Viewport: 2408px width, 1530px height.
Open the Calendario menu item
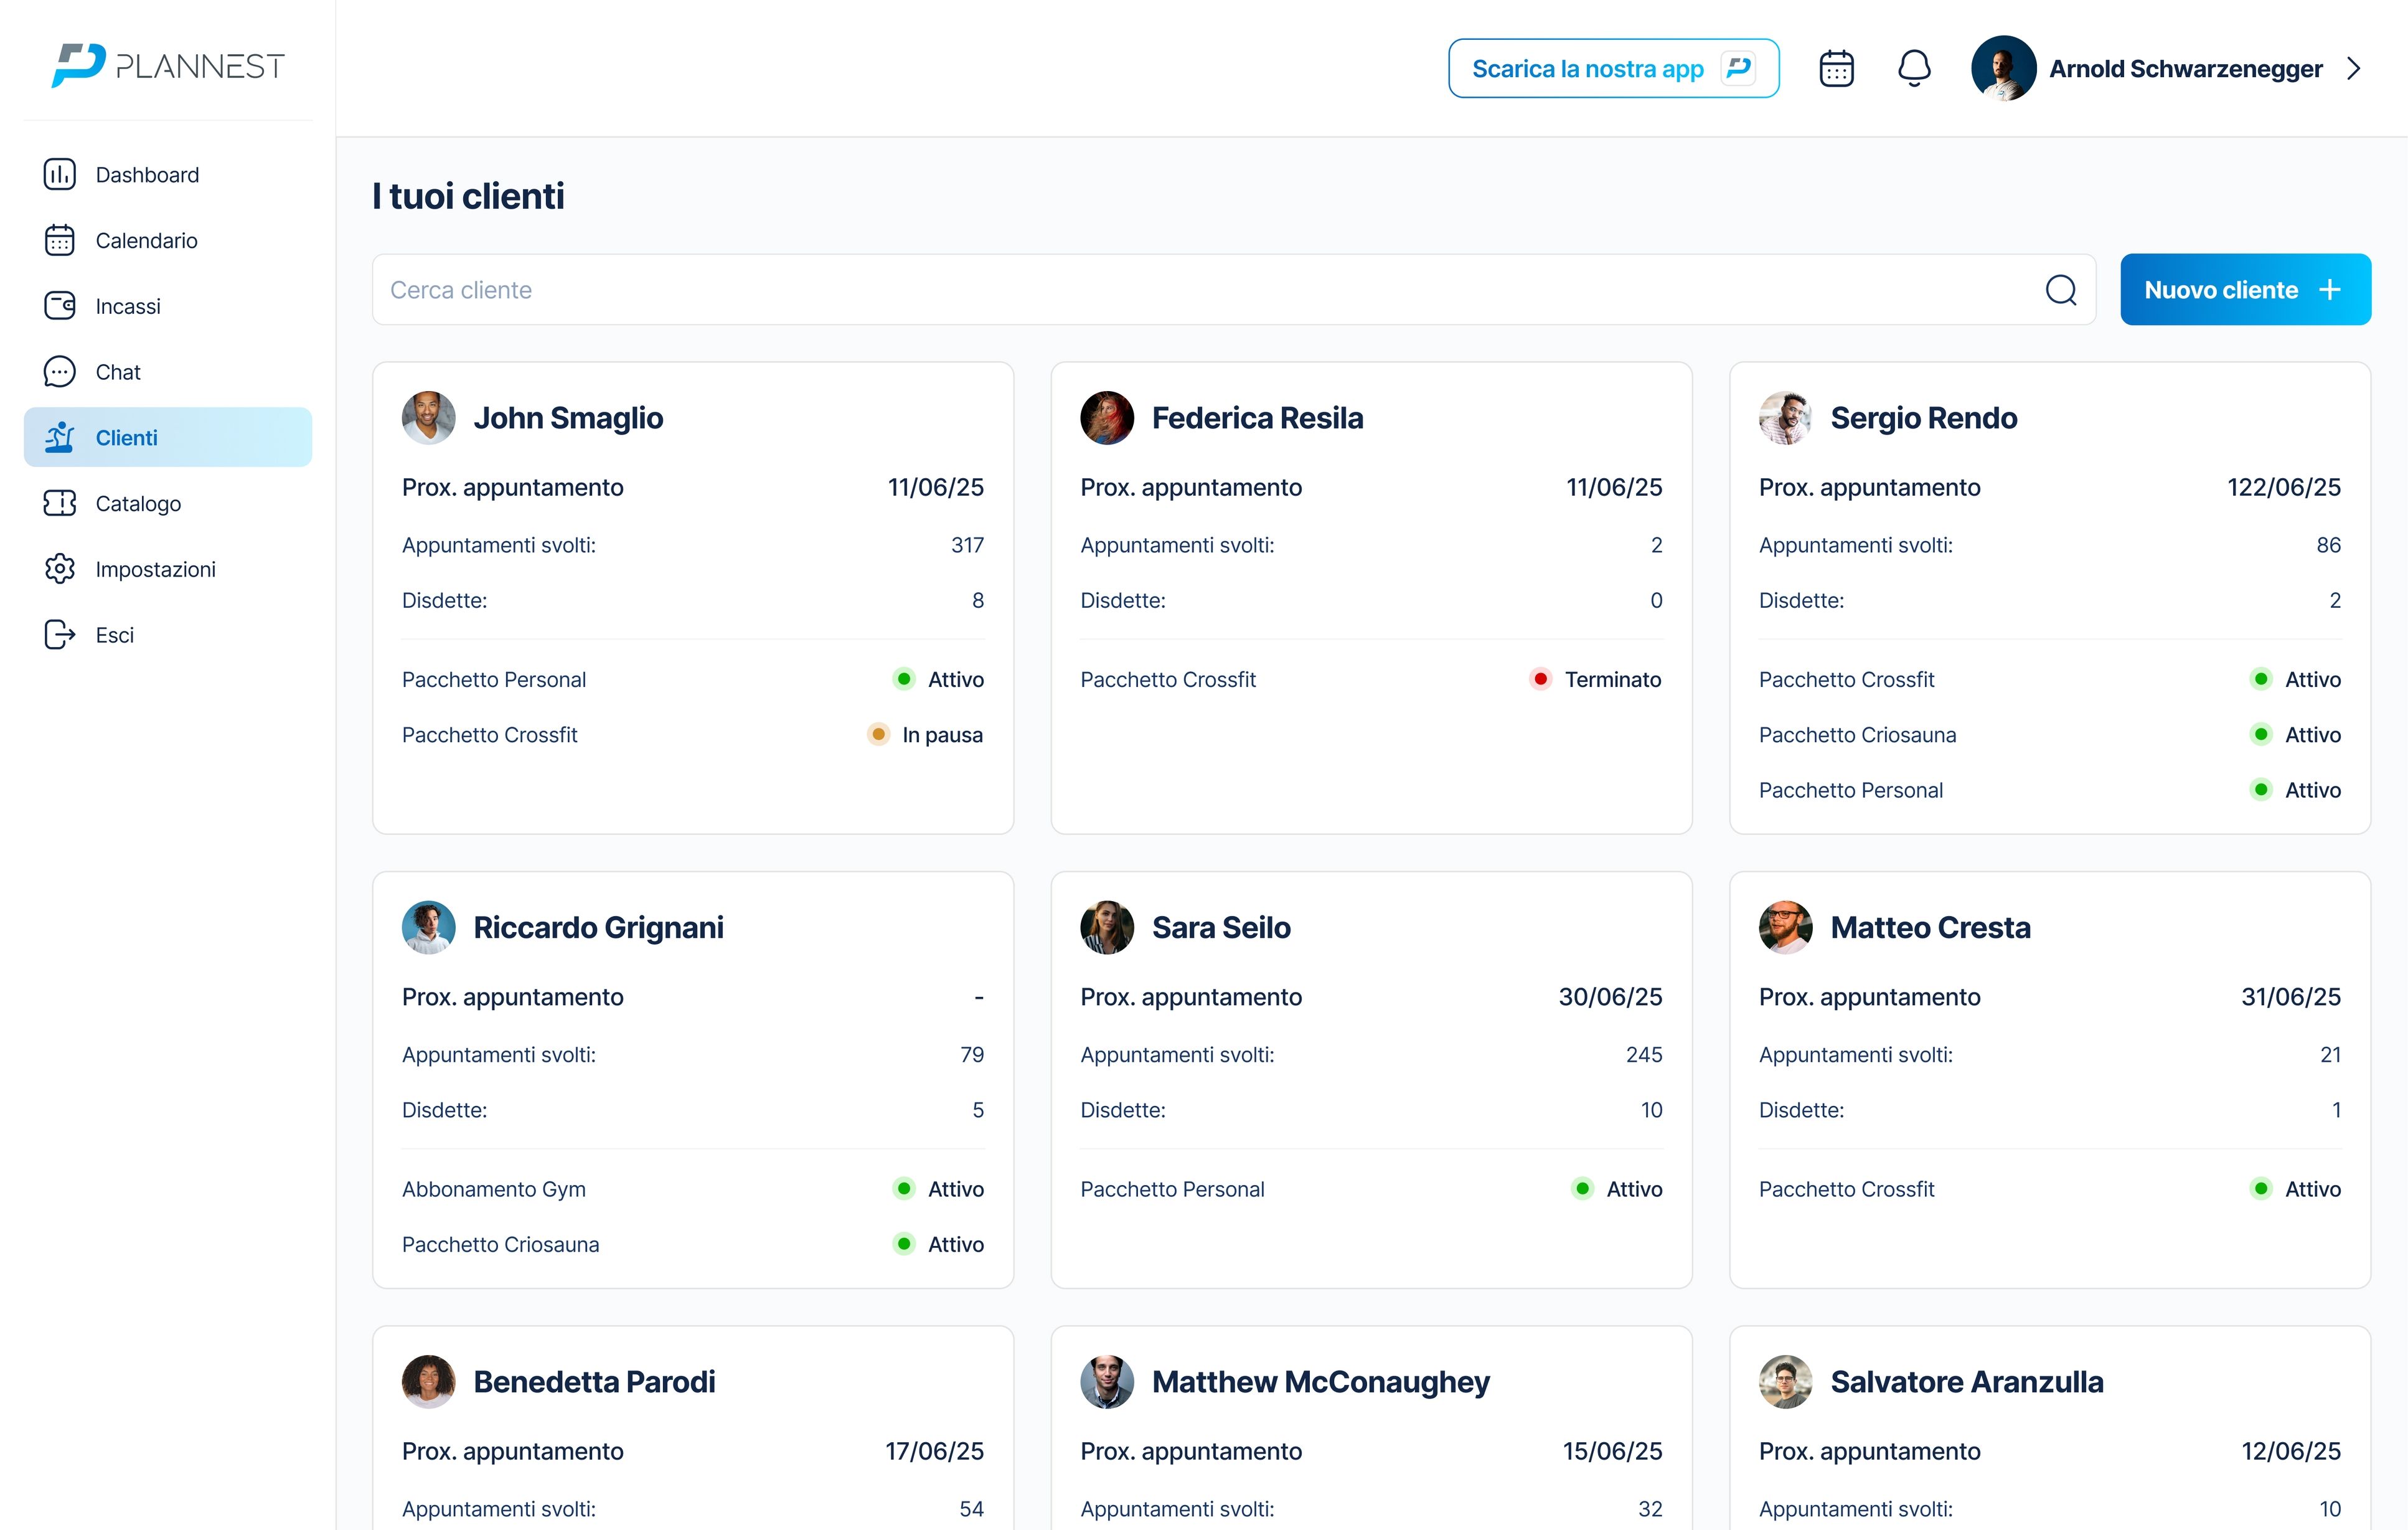point(146,241)
